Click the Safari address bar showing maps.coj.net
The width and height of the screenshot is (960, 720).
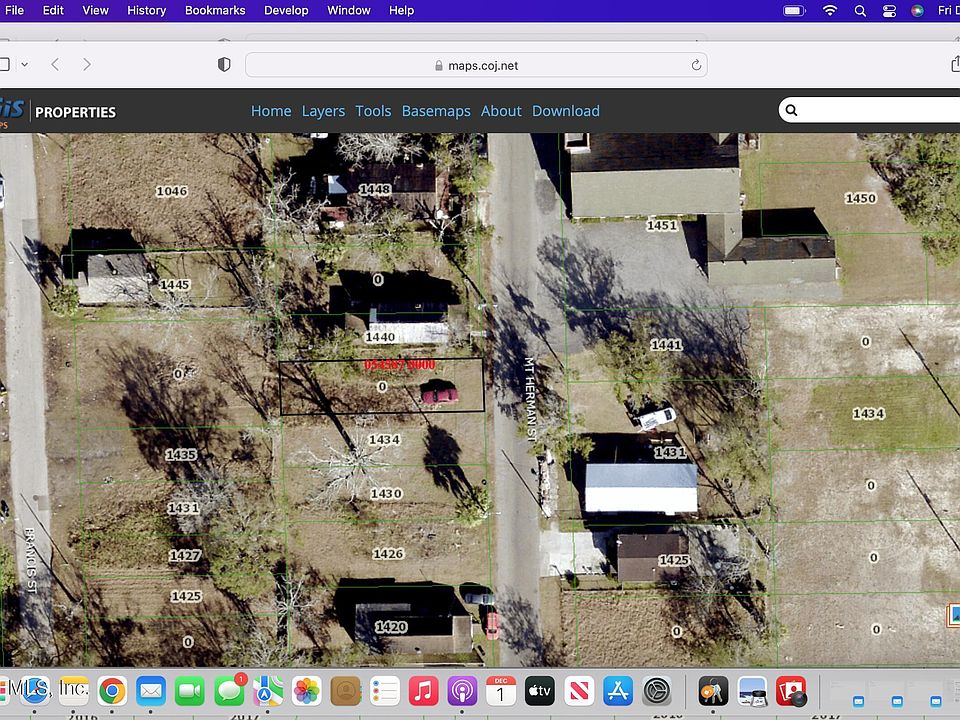476,65
